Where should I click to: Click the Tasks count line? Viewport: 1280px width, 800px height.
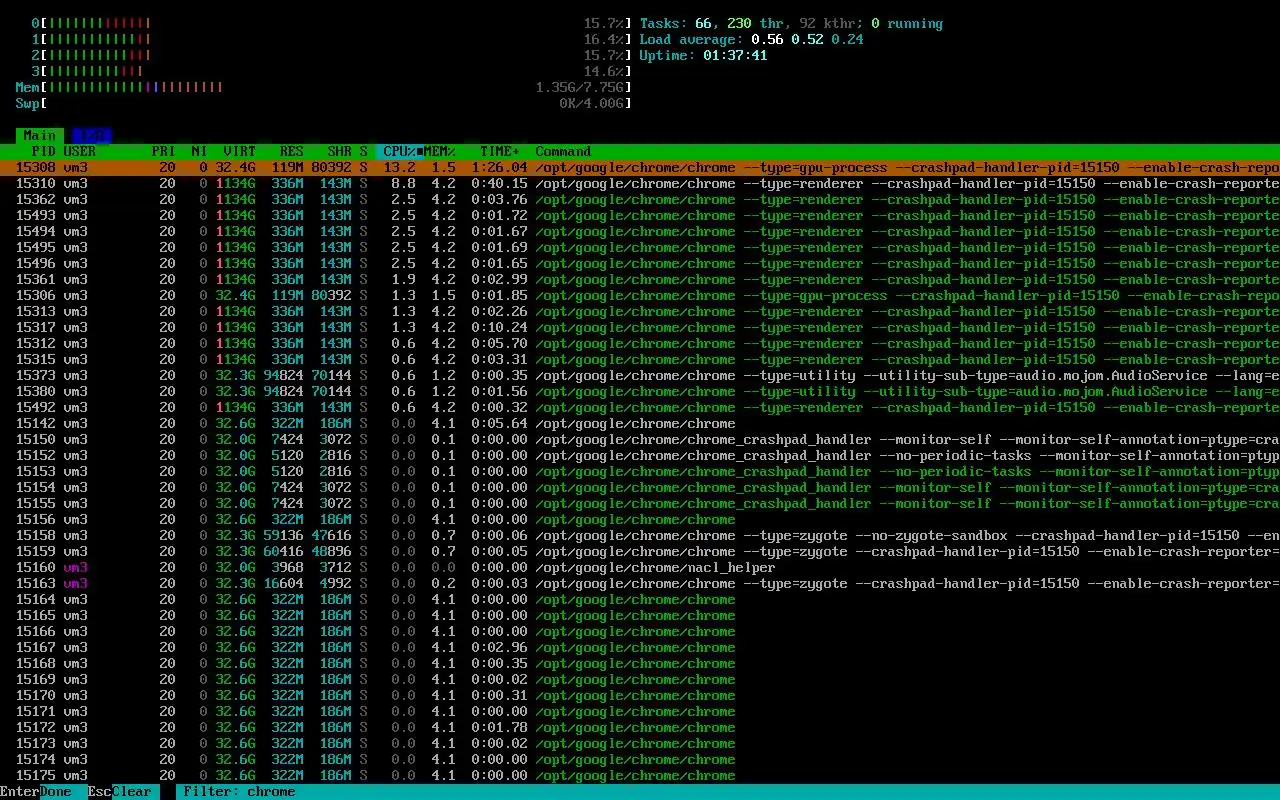click(791, 23)
